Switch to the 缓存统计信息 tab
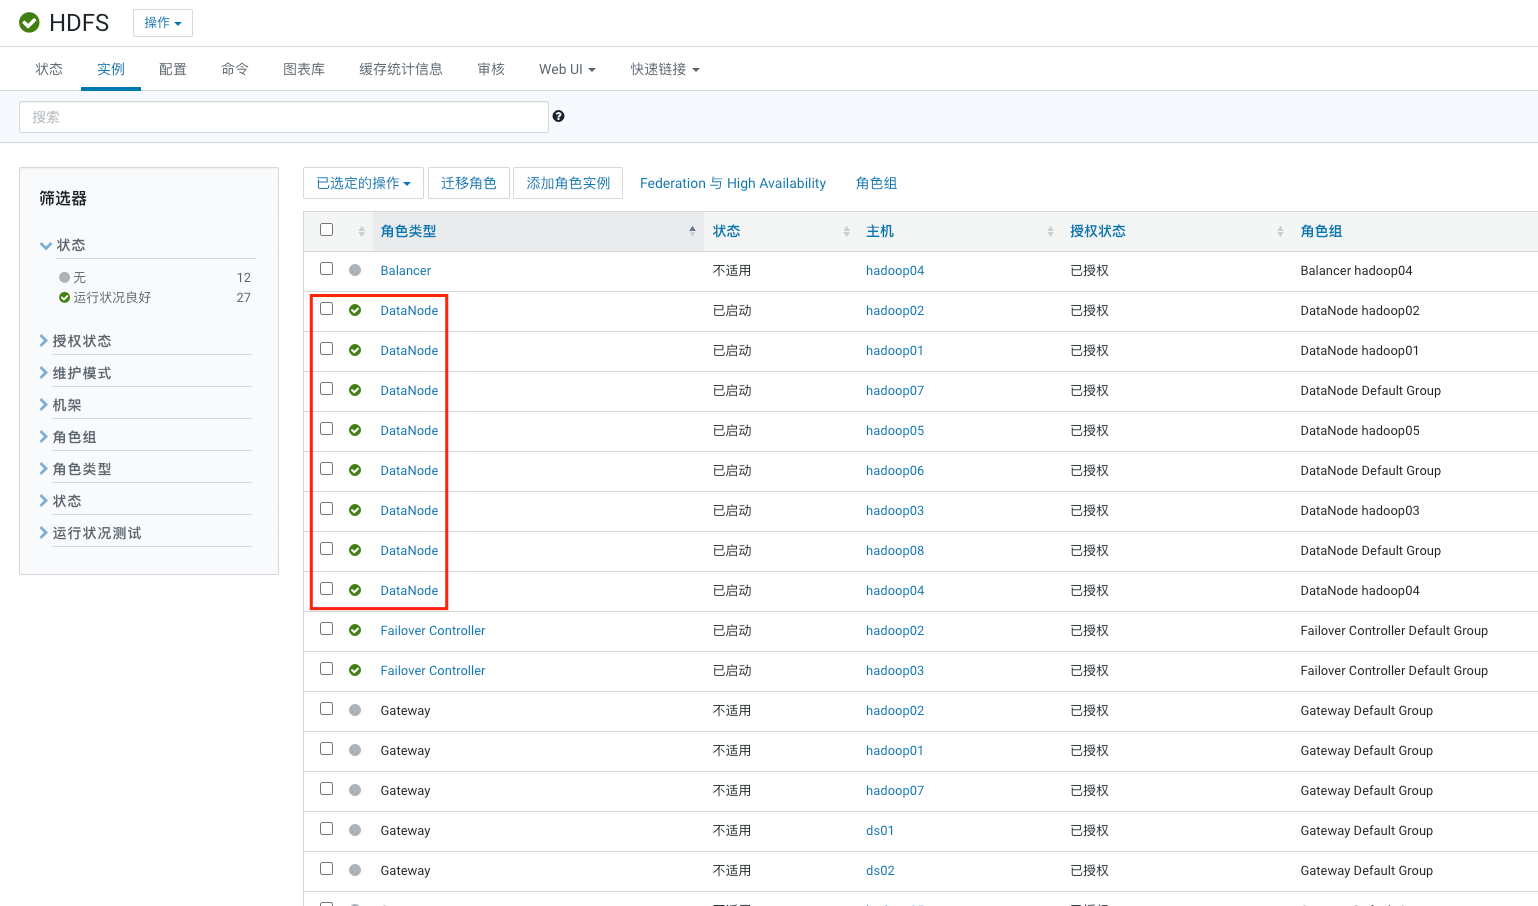This screenshot has width=1538, height=906. pos(401,69)
